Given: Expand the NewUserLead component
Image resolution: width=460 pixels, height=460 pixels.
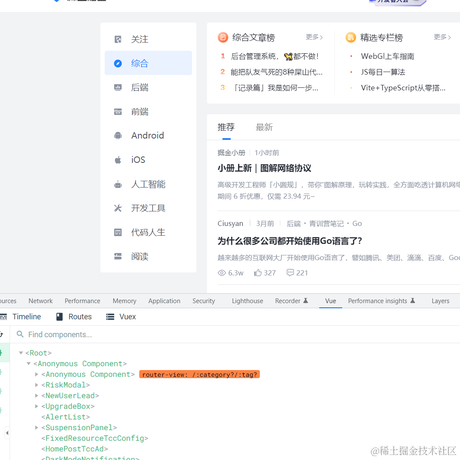Looking at the screenshot, I should (36, 396).
